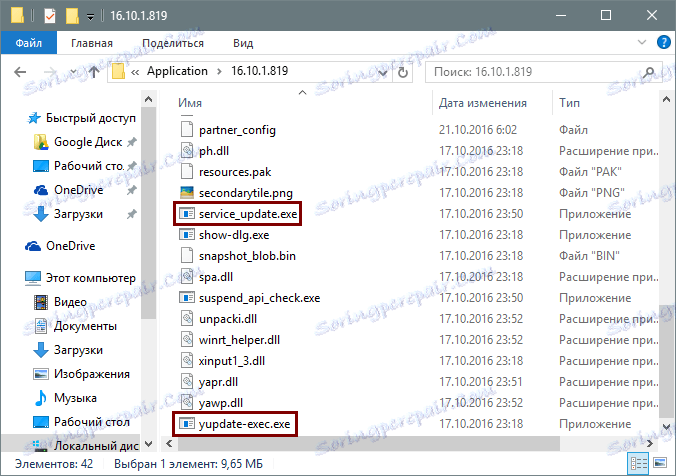The width and height of the screenshot is (676, 476).
Task: Switch to the Главная tab
Action: point(92,43)
